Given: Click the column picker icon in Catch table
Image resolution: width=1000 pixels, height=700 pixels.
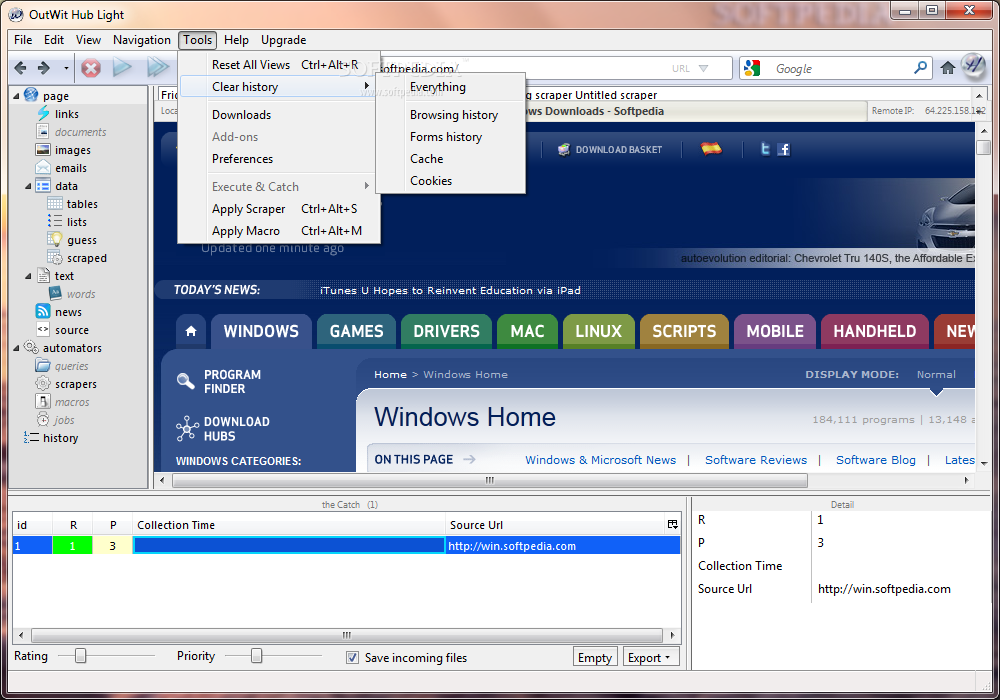Looking at the screenshot, I should [672, 524].
